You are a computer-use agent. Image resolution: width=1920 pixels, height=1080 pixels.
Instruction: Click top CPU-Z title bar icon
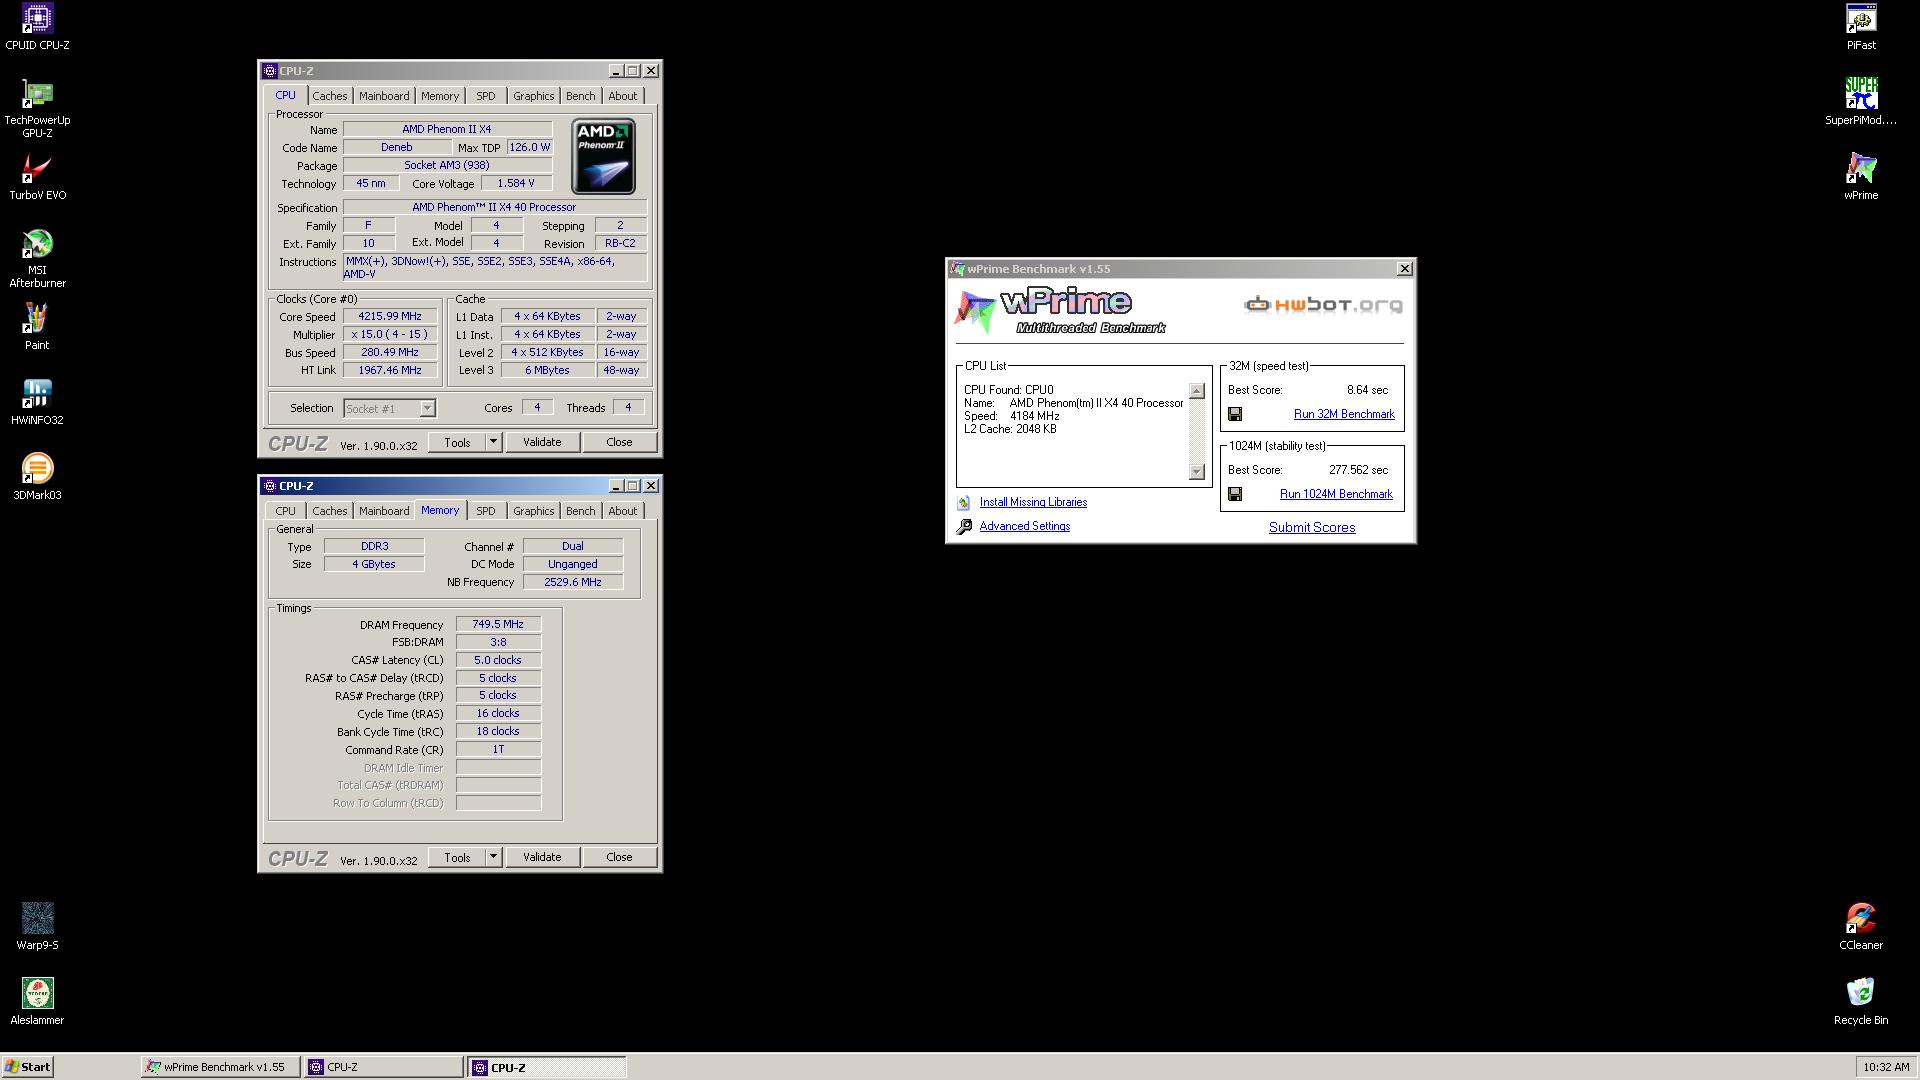click(x=269, y=71)
